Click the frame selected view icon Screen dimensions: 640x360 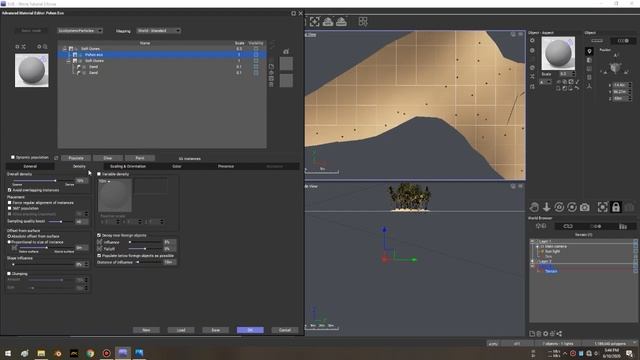(314, 22)
